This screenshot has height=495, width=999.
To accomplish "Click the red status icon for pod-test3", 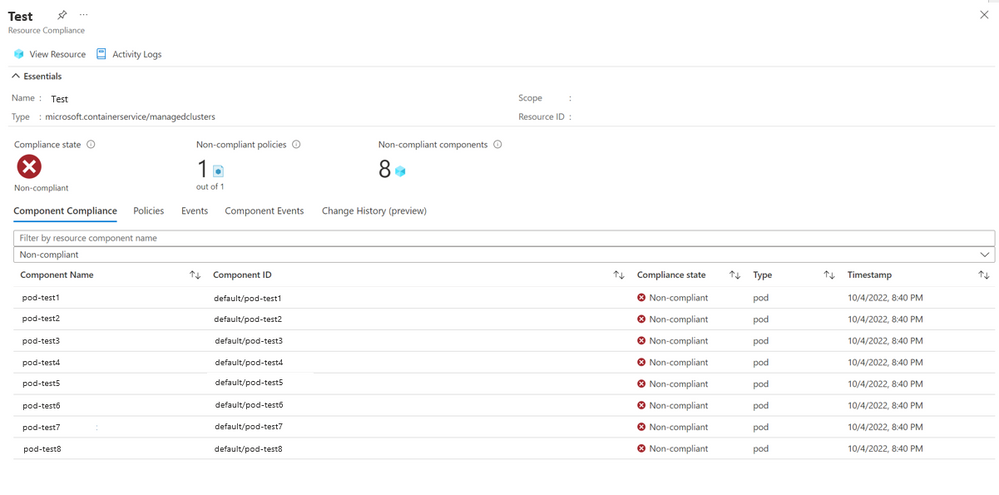I will (x=642, y=341).
